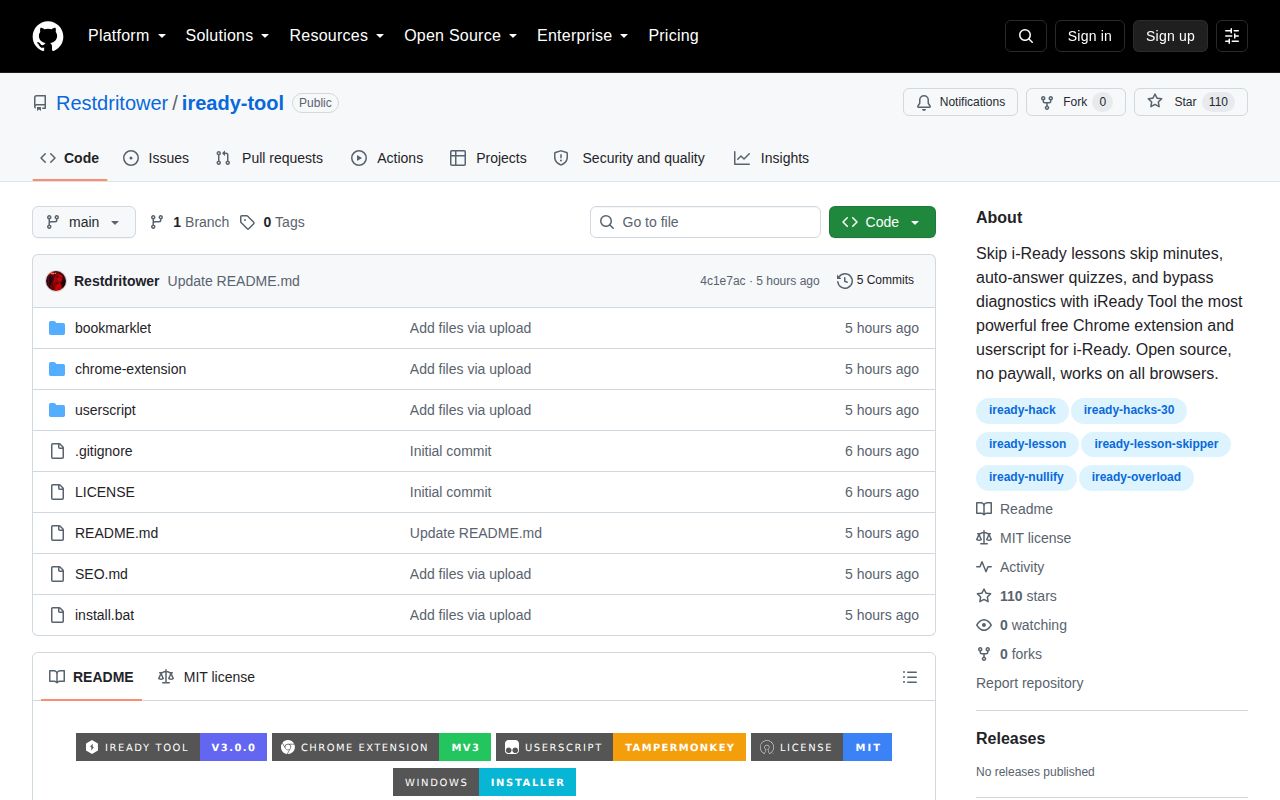
Task: Switch to the Pull requests tab
Action: tap(269, 158)
